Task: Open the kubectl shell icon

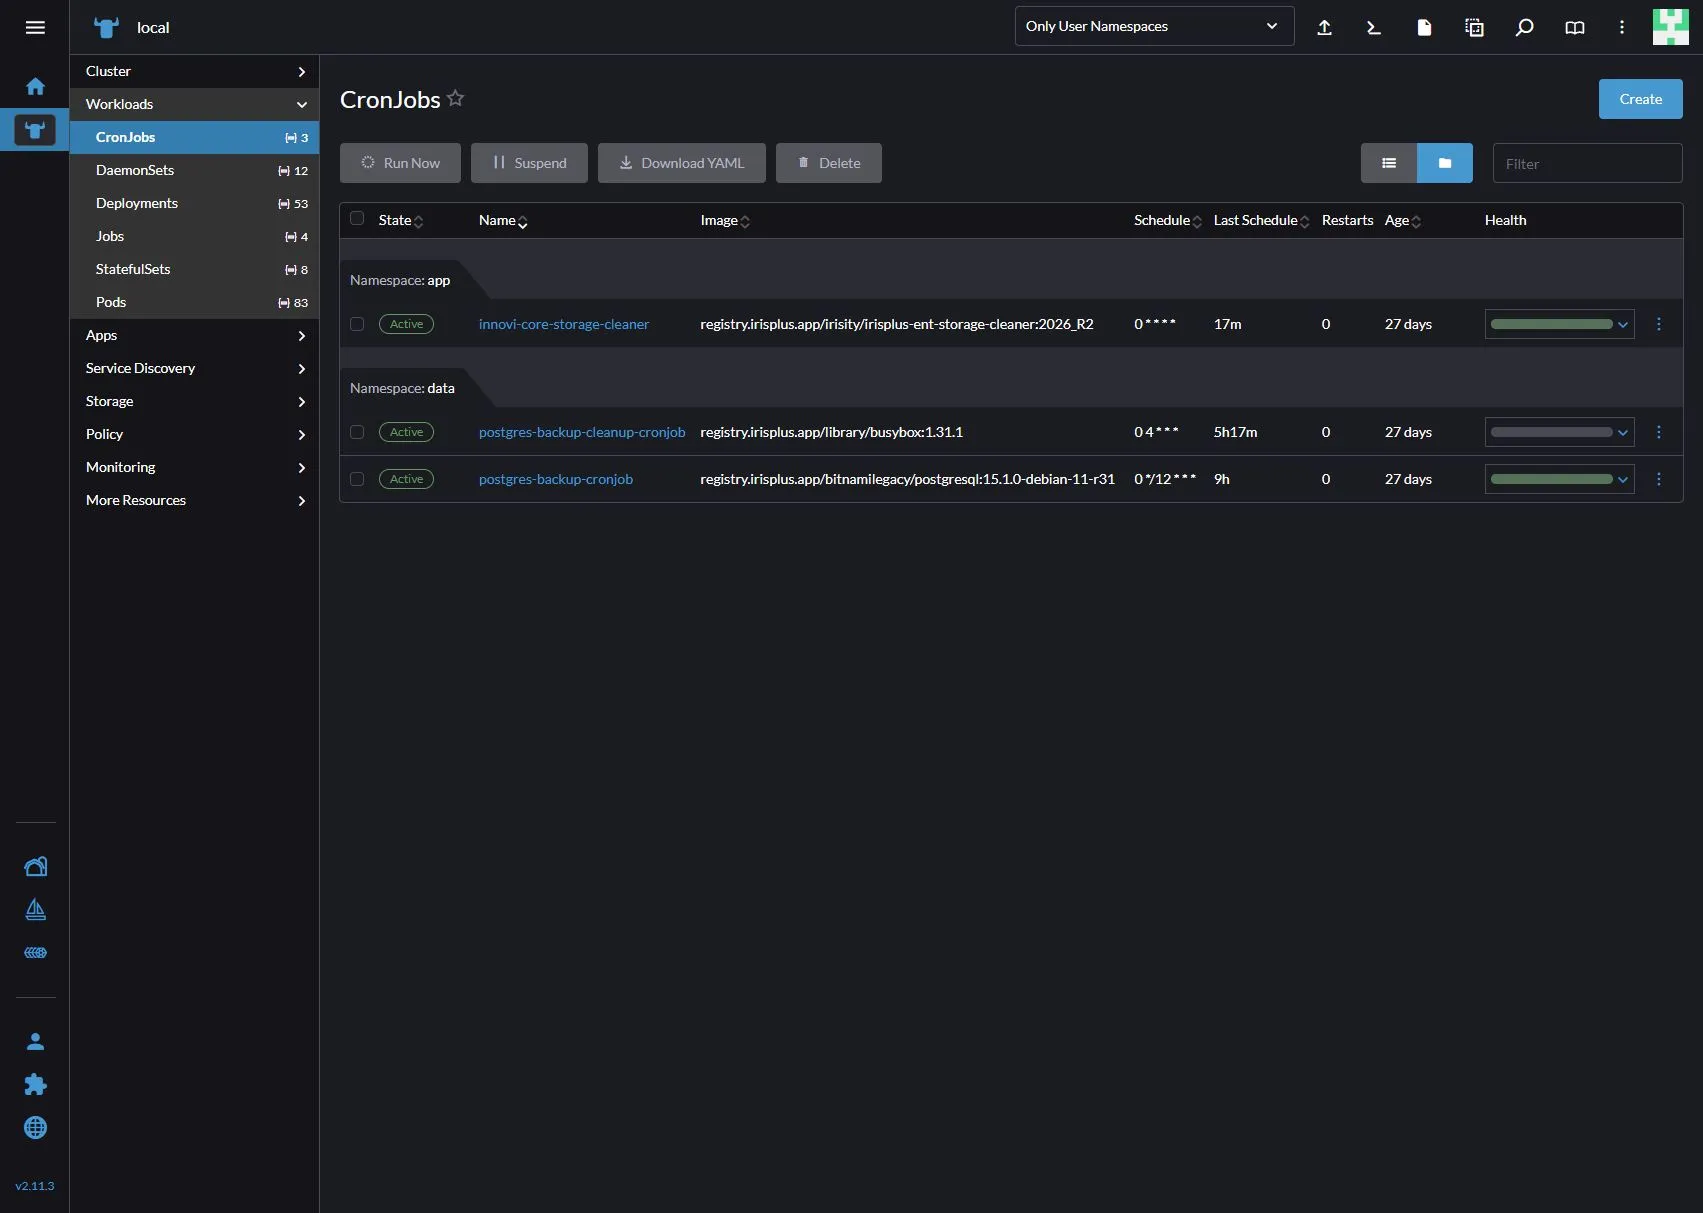Action: [x=1374, y=27]
